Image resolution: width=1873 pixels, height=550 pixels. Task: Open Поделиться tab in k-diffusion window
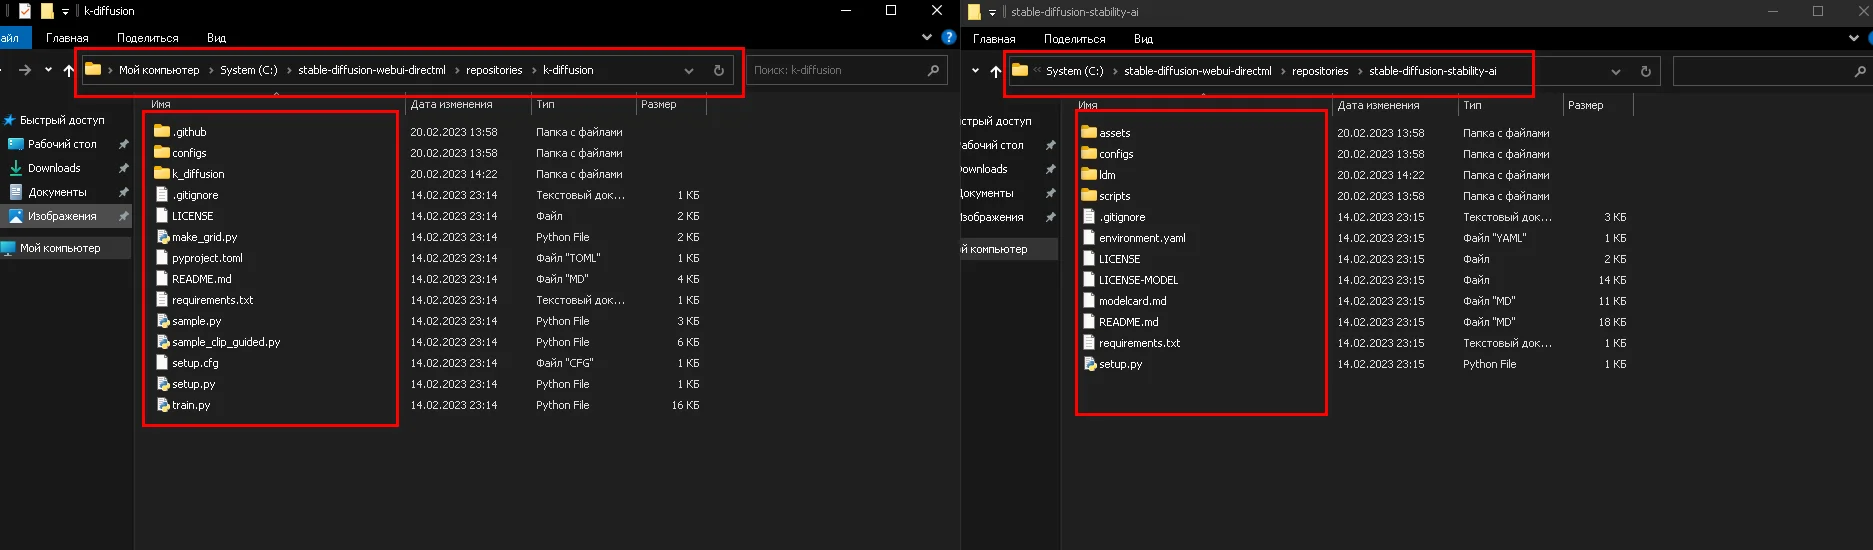point(148,38)
